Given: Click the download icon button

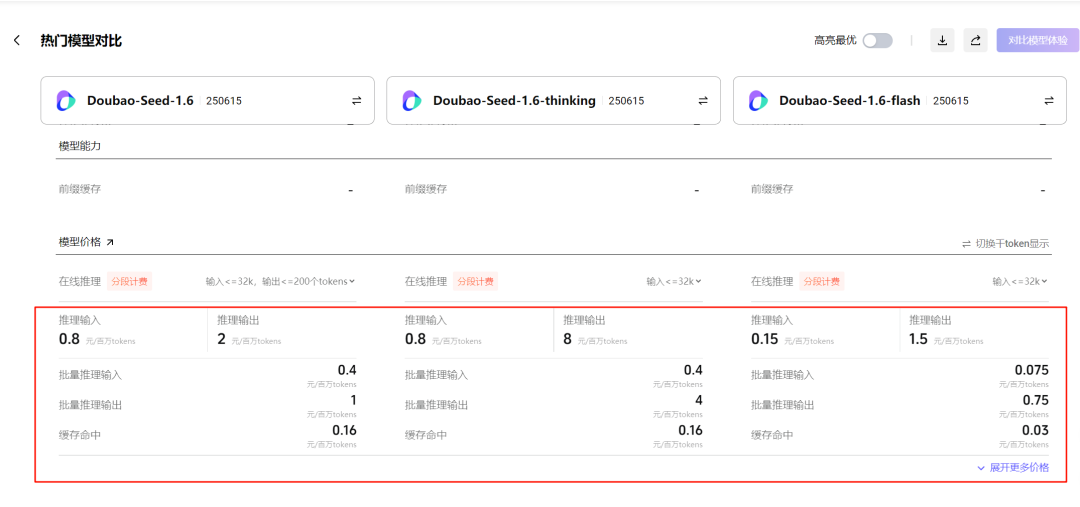Looking at the screenshot, I should pos(942,41).
